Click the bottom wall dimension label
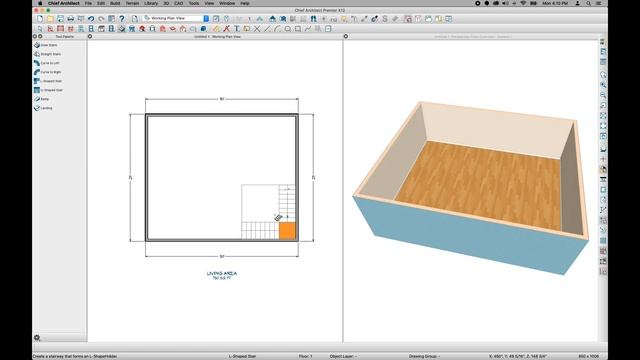This screenshot has height=360, width=640. (x=222, y=256)
